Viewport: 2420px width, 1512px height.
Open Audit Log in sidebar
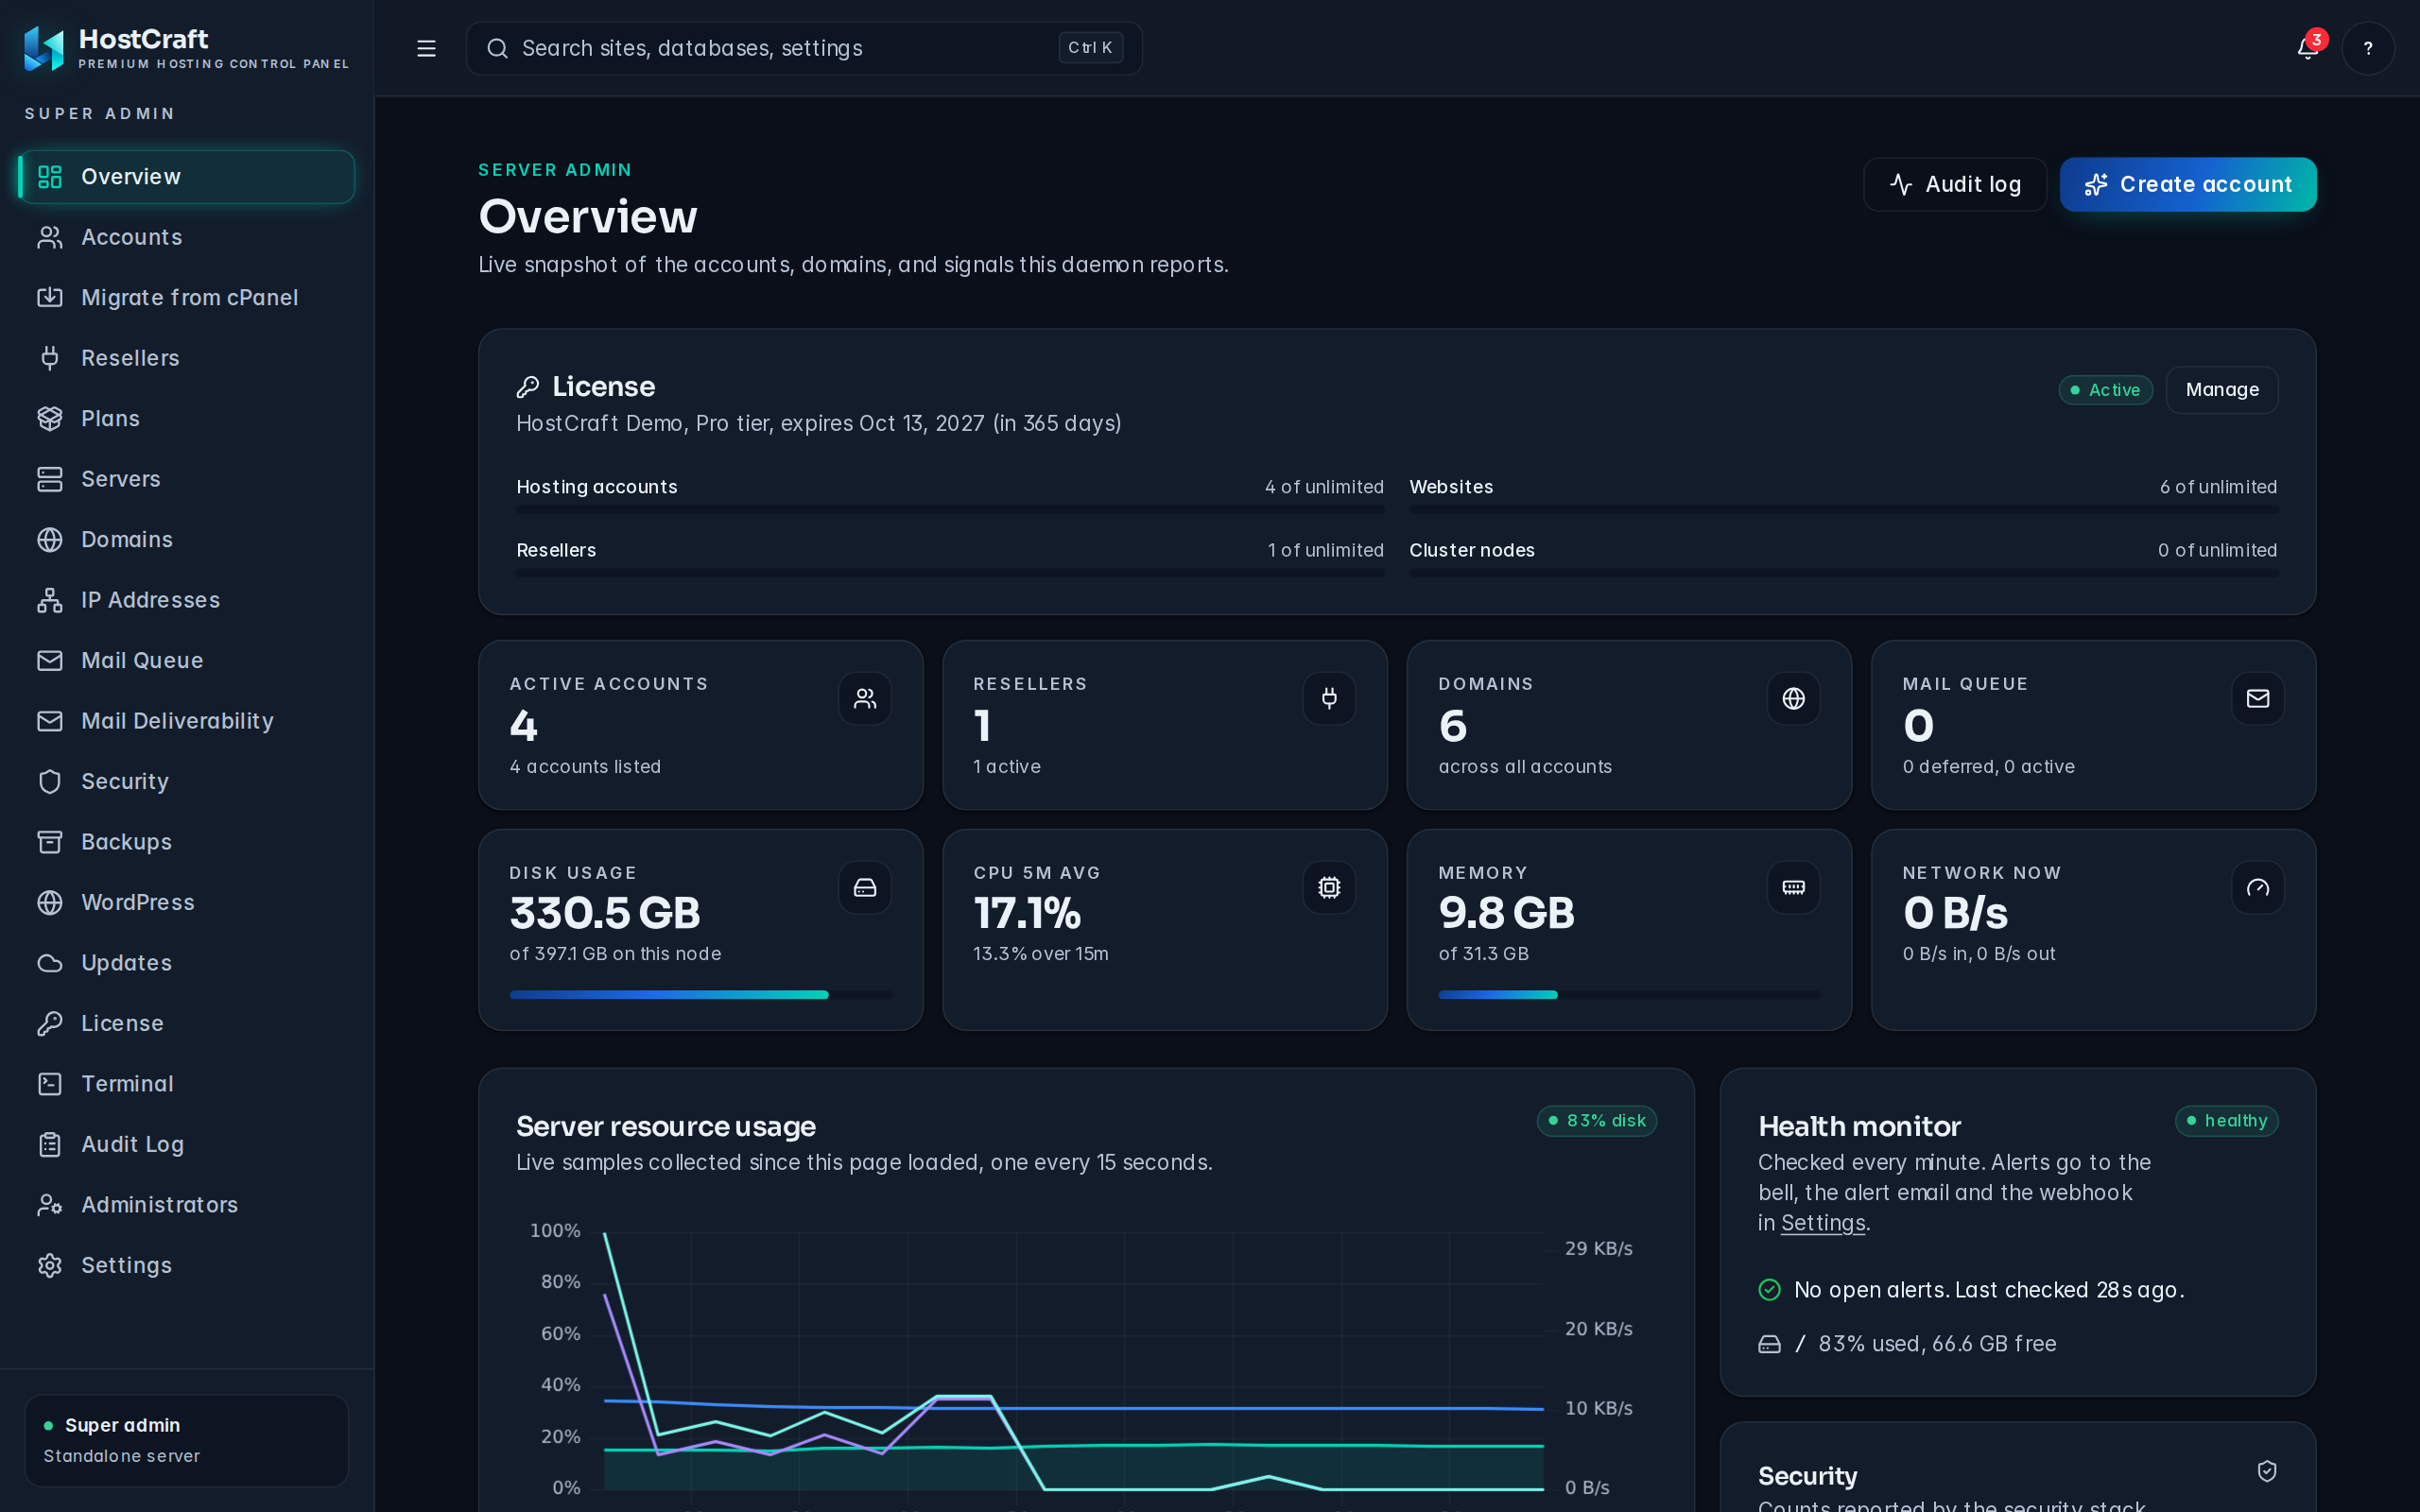[x=187, y=1144]
